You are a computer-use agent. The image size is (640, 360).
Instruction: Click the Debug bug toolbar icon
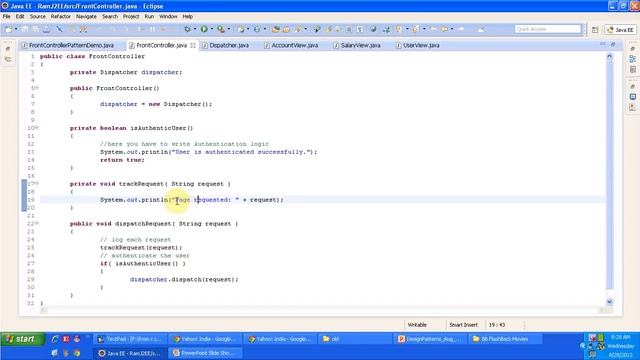coord(187,29)
